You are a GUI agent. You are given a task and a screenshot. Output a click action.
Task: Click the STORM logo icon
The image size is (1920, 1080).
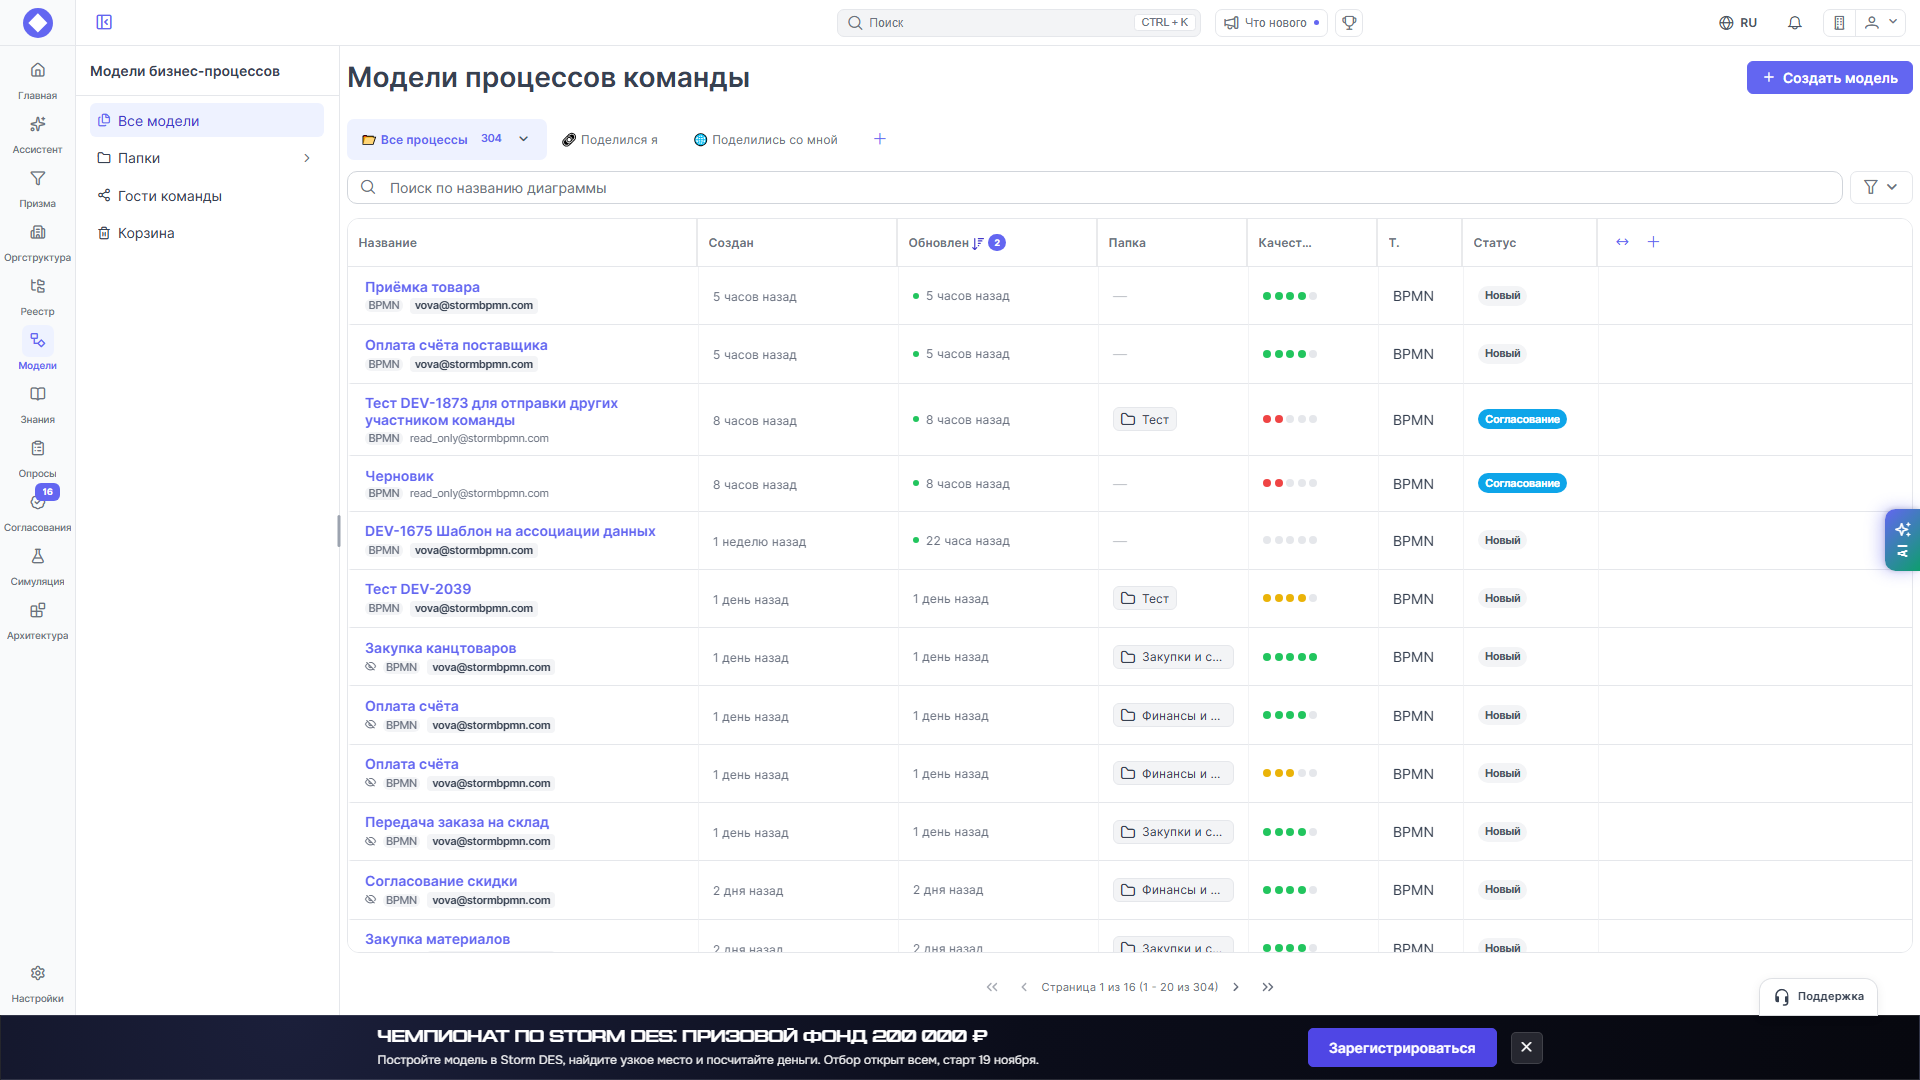coord(38,22)
